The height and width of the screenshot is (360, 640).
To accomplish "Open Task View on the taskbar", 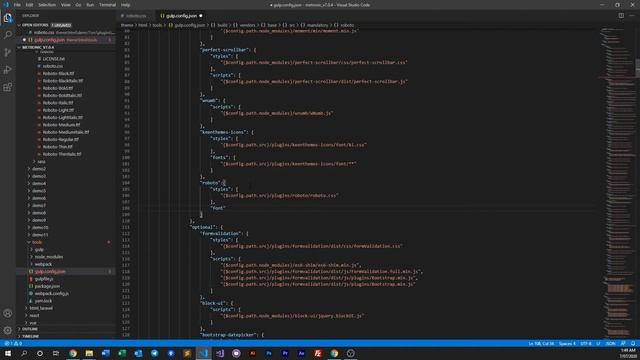I will pos(56,353).
